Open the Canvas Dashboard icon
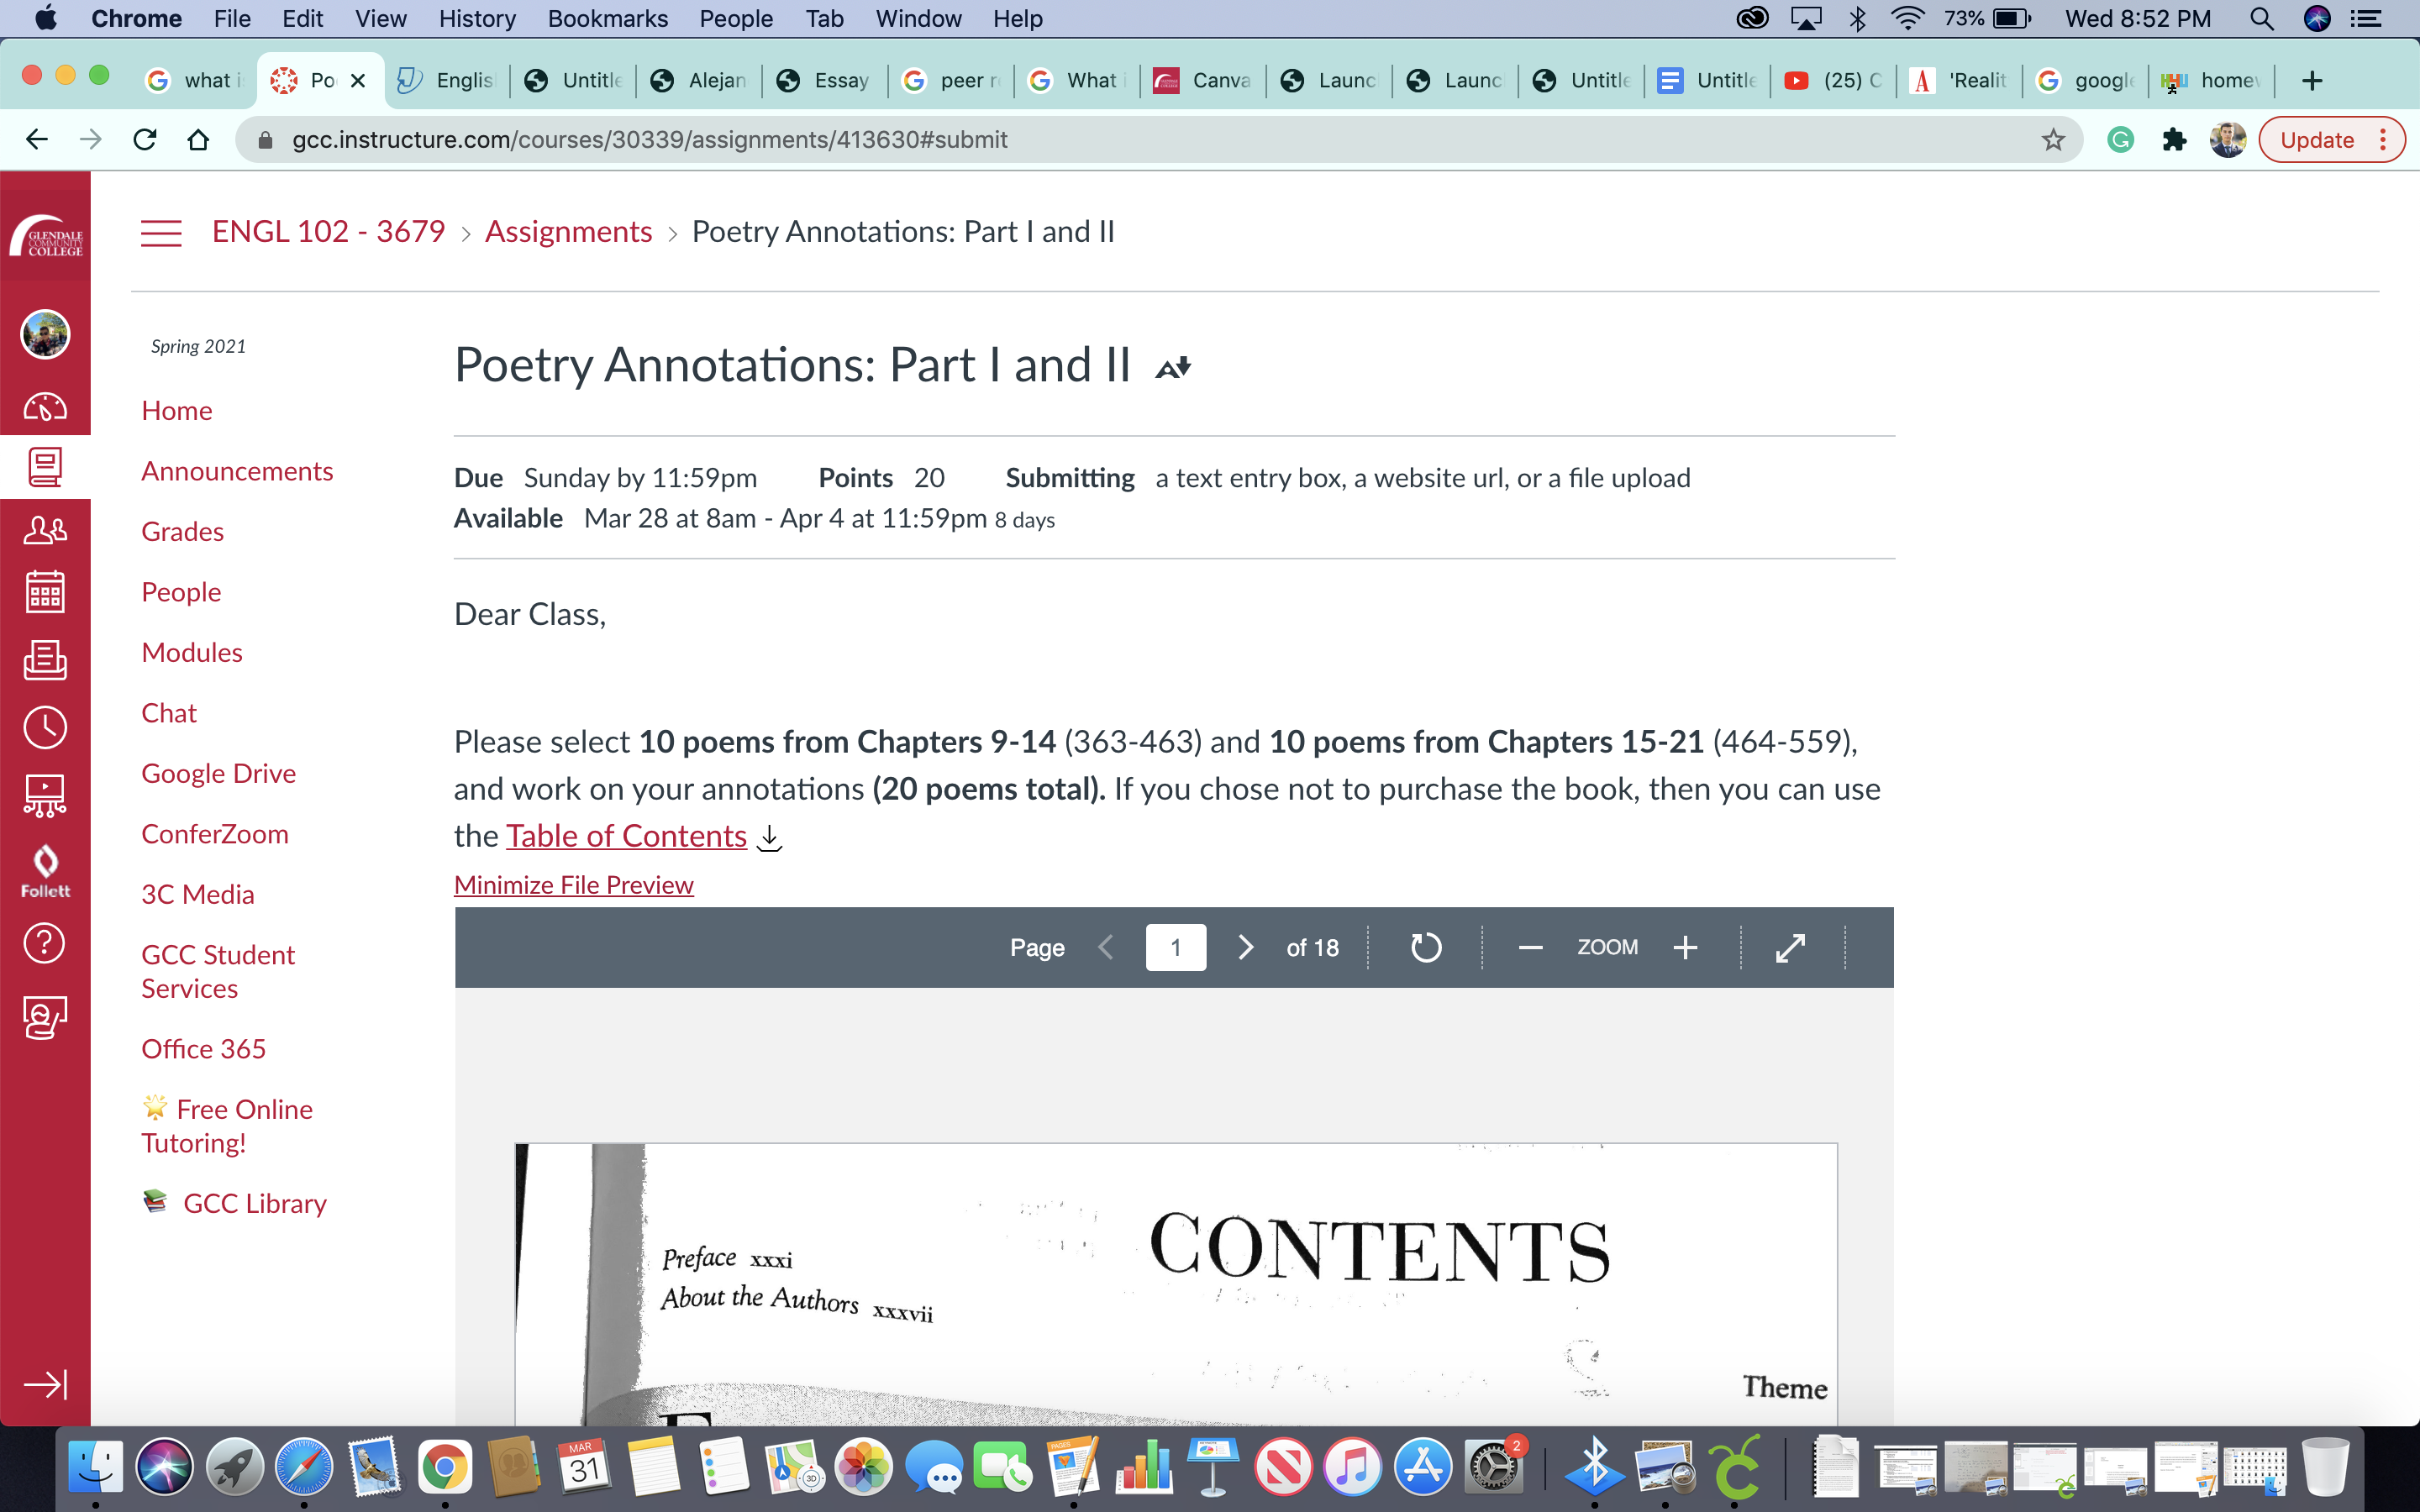 tap(45, 408)
